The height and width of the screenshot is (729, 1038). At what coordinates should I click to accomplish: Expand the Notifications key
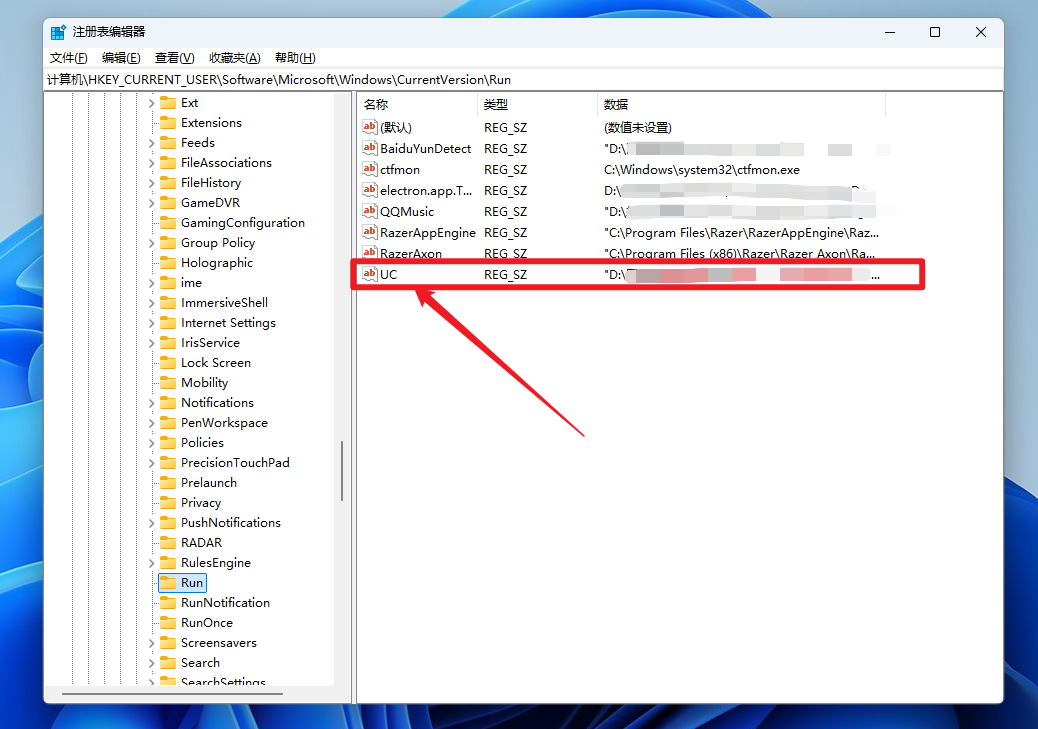point(152,403)
